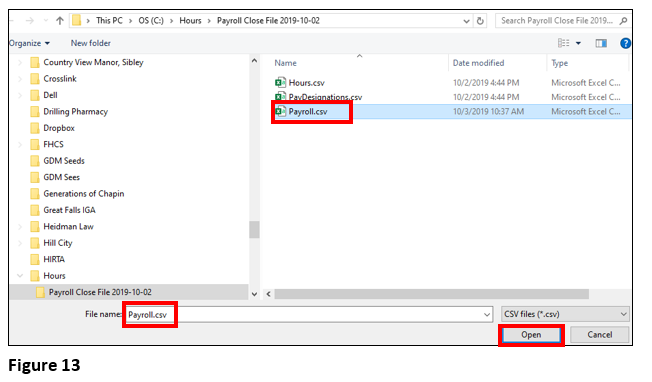The width and height of the screenshot is (652, 382).
Task: Select the Drilling Pharmacy folder
Action: click(x=75, y=112)
